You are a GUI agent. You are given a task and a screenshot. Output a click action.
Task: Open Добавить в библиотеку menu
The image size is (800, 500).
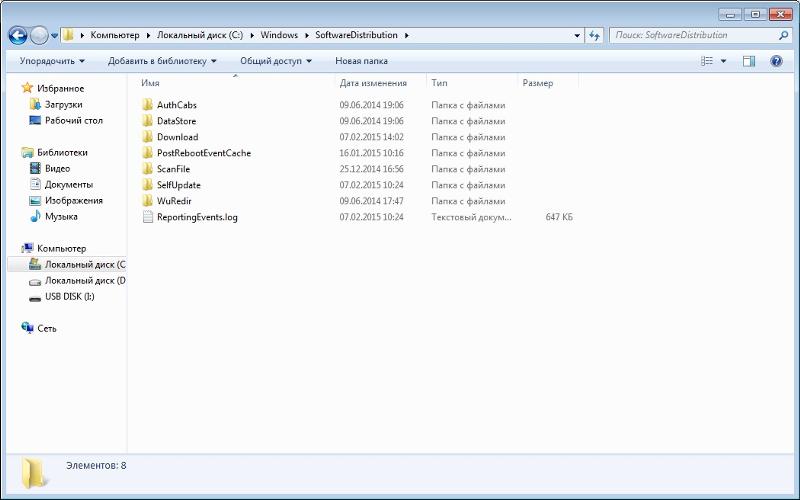click(x=162, y=61)
